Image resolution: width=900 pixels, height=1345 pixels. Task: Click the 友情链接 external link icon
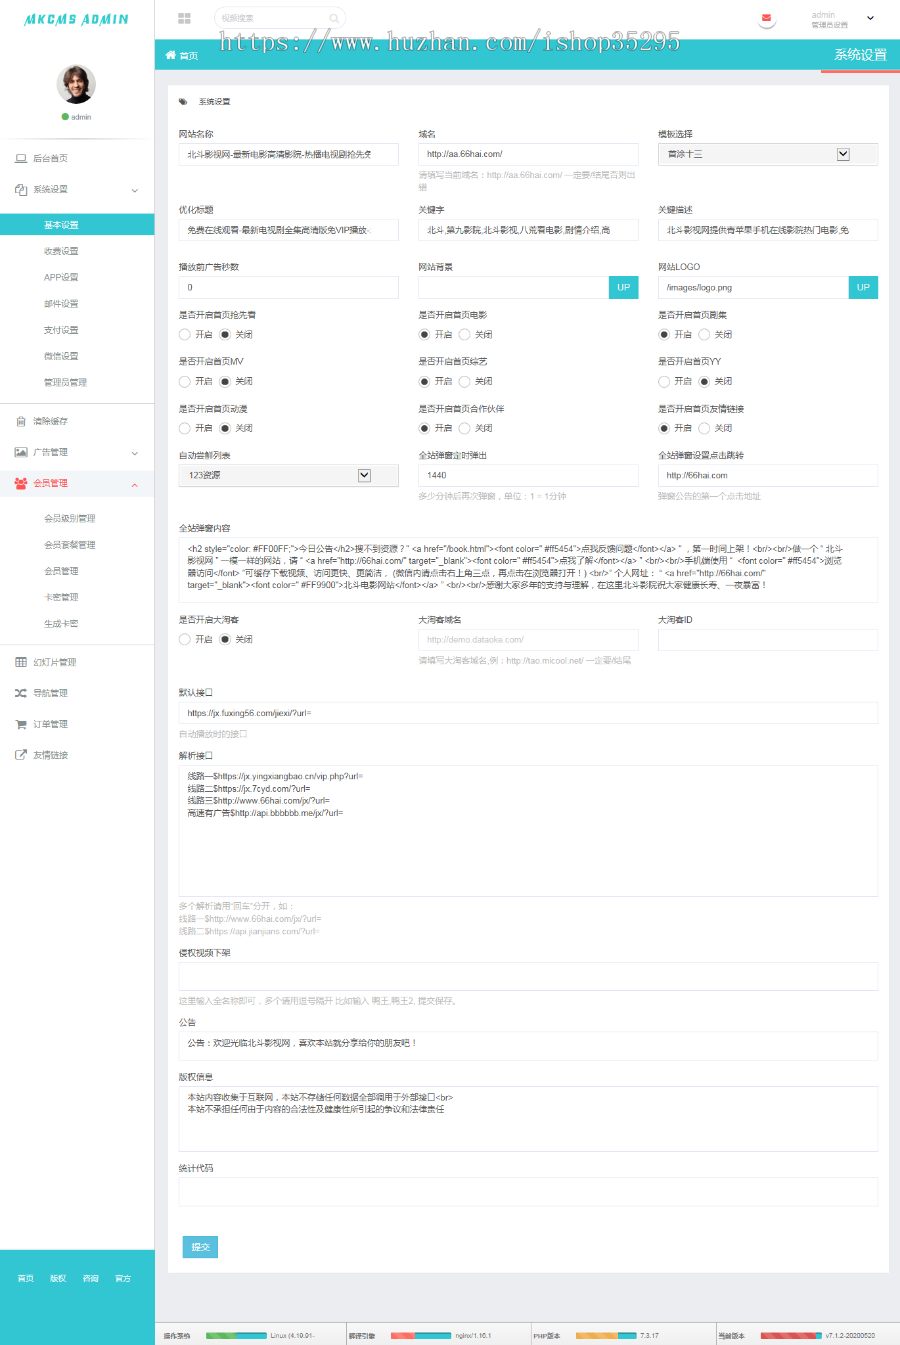pos(21,755)
